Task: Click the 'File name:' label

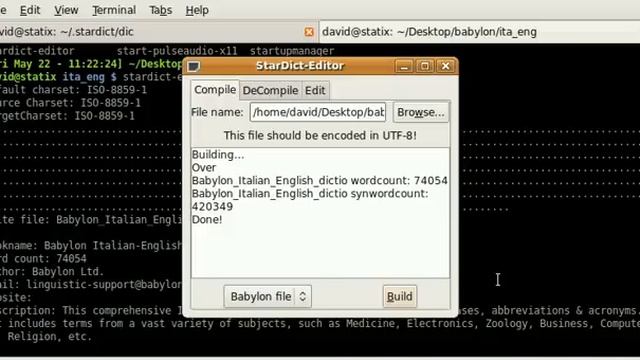Action: 217,112
